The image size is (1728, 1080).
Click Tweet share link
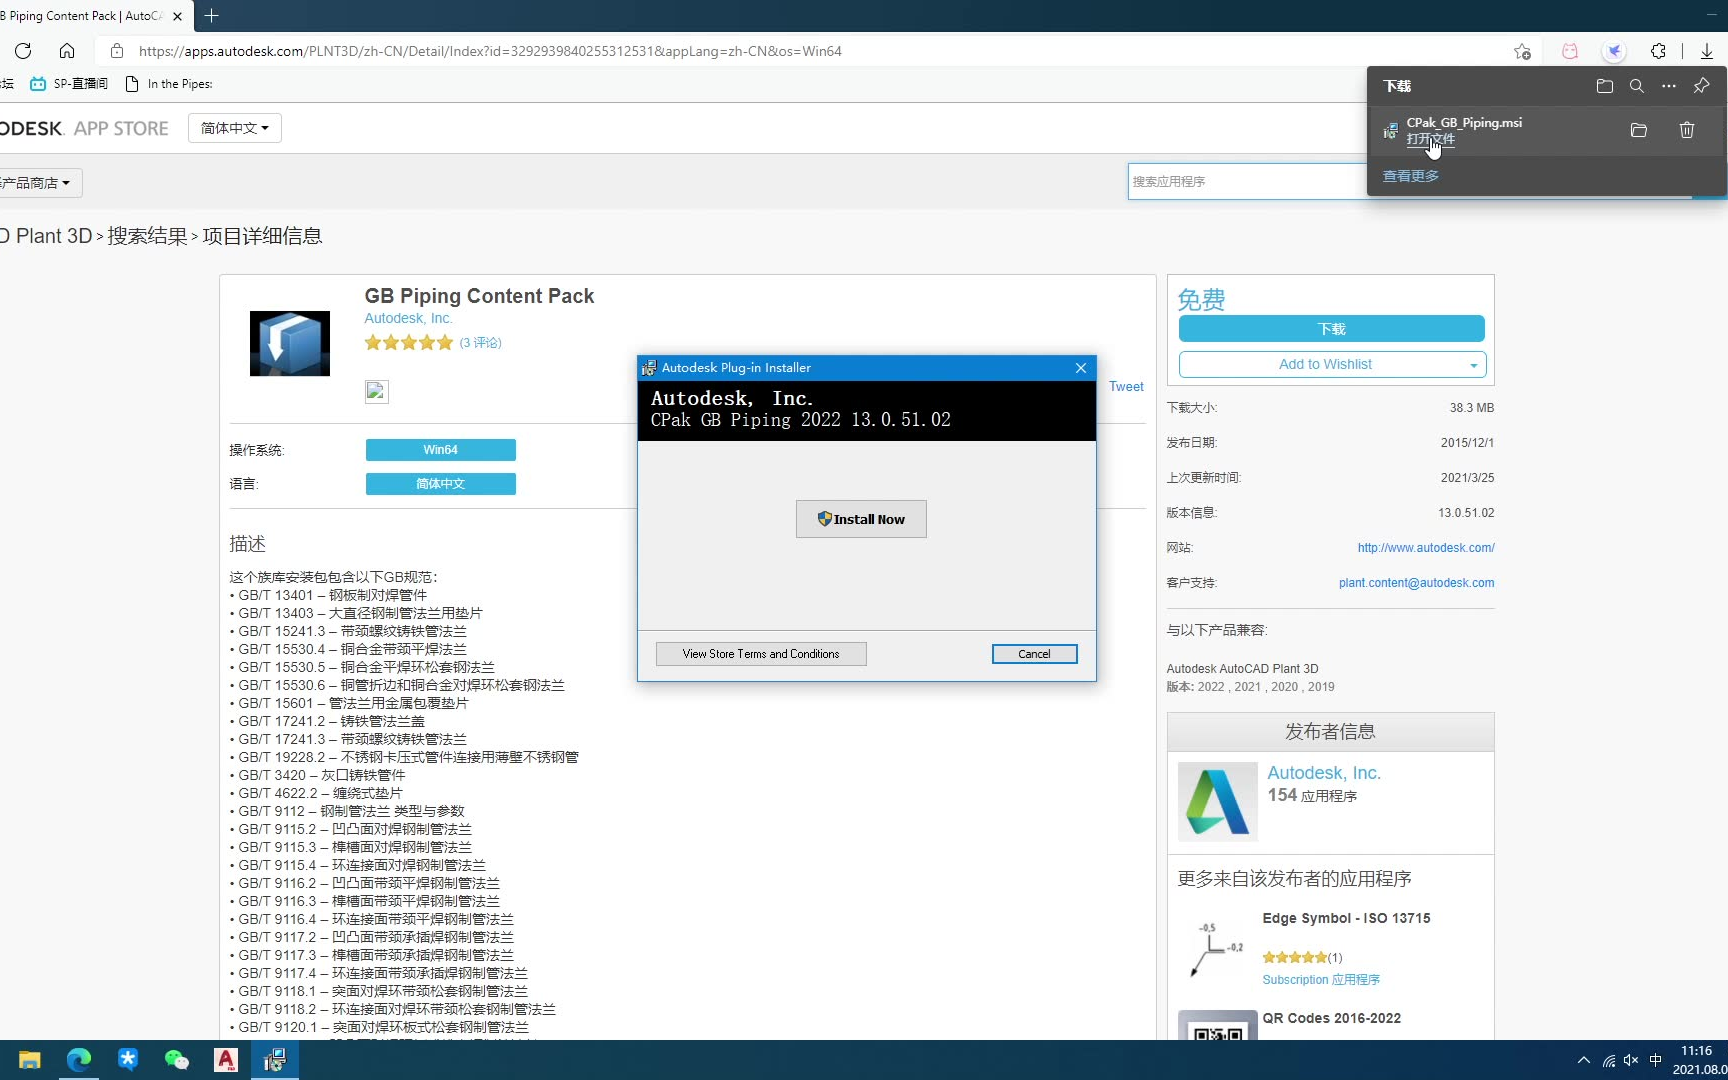coord(1126,387)
